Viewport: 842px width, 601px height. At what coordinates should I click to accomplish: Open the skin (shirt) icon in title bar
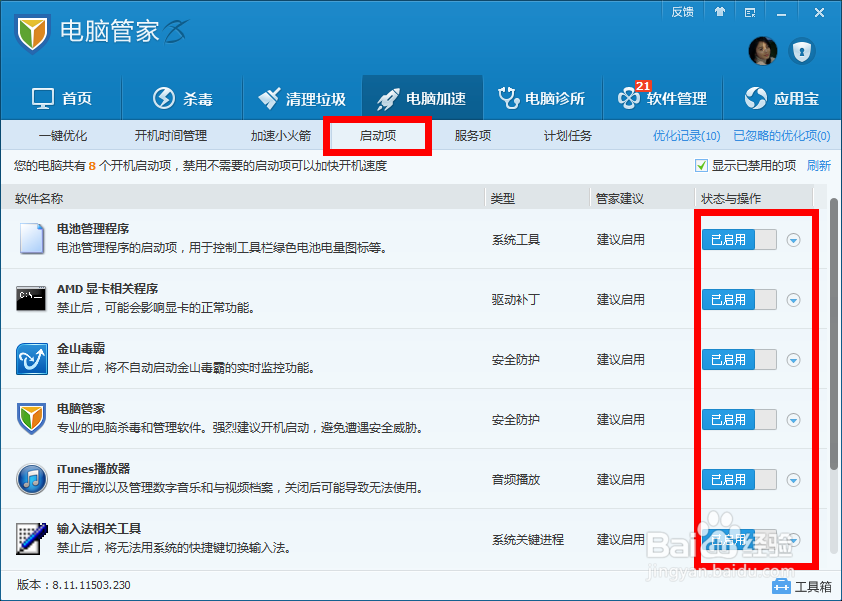pyautogui.click(x=720, y=12)
